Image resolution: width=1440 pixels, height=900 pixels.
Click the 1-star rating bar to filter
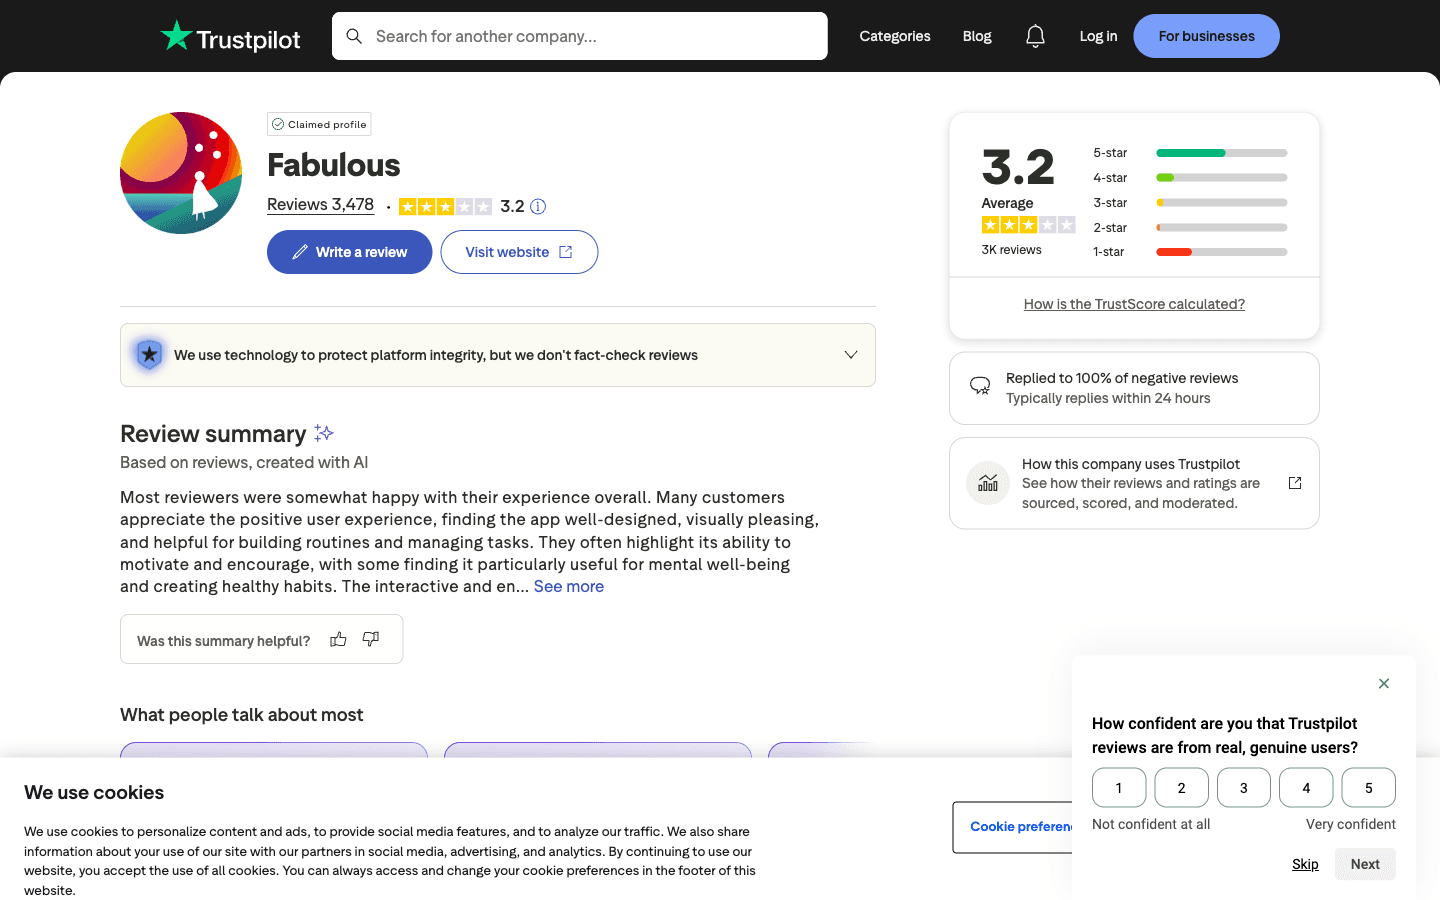[1220, 252]
